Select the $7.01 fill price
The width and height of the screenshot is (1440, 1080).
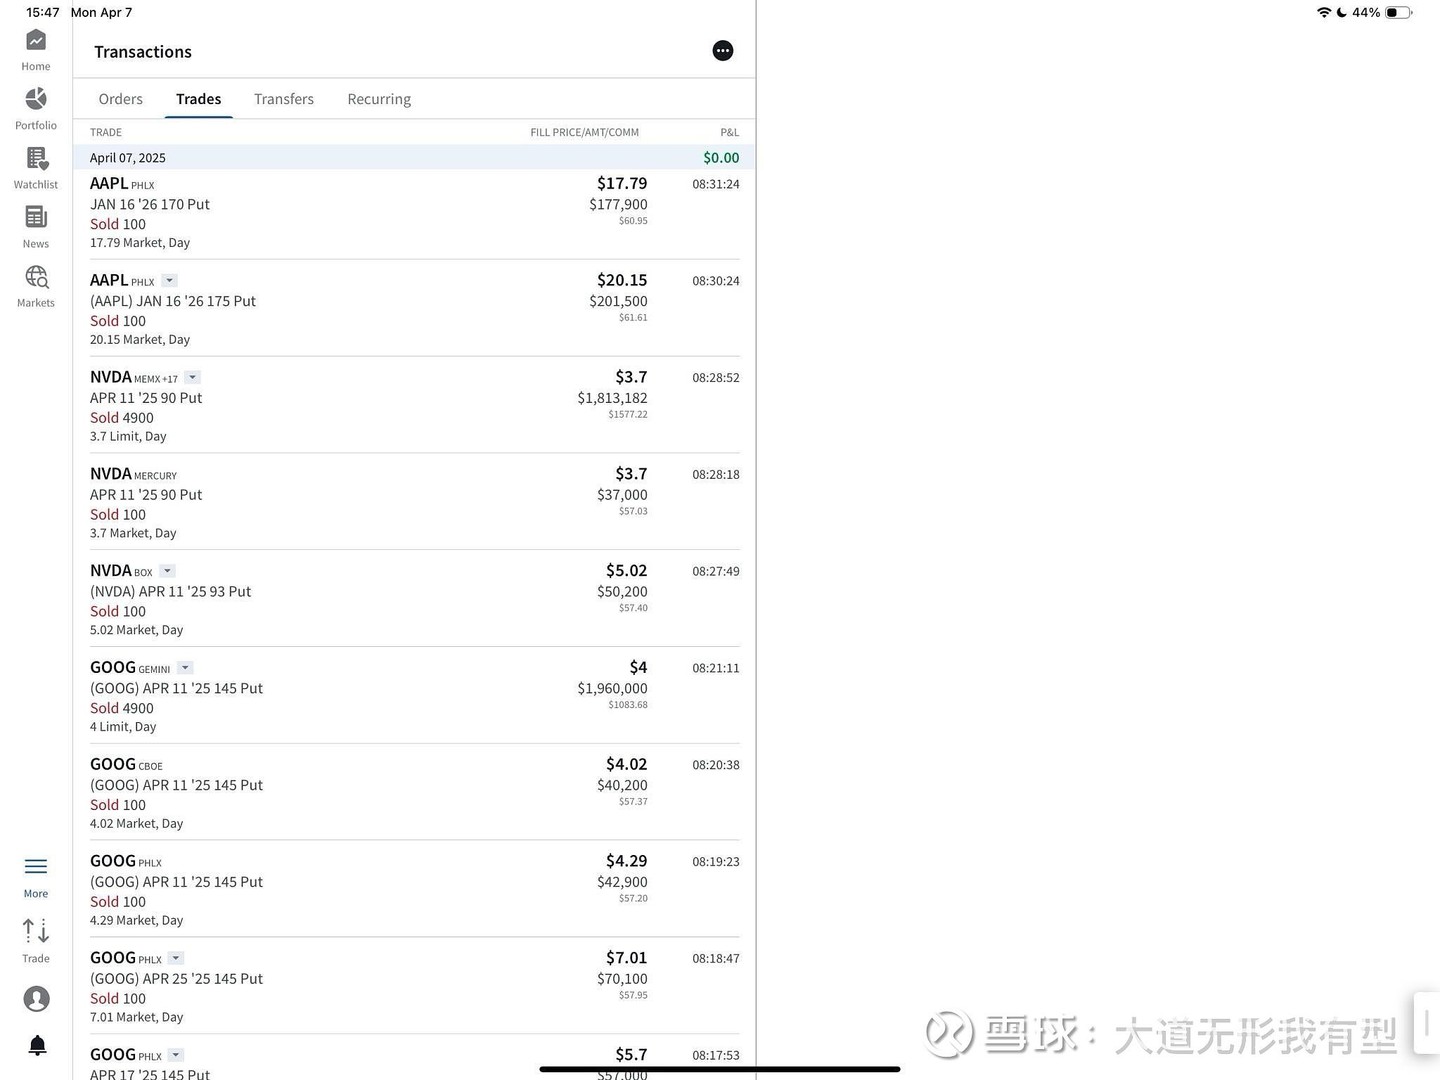(627, 958)
